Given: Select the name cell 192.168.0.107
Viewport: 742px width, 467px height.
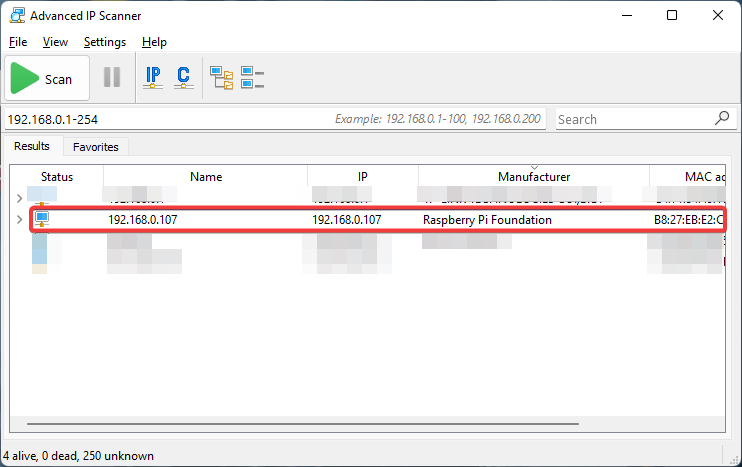Looking at the screenshot, I should coord(143,220).
